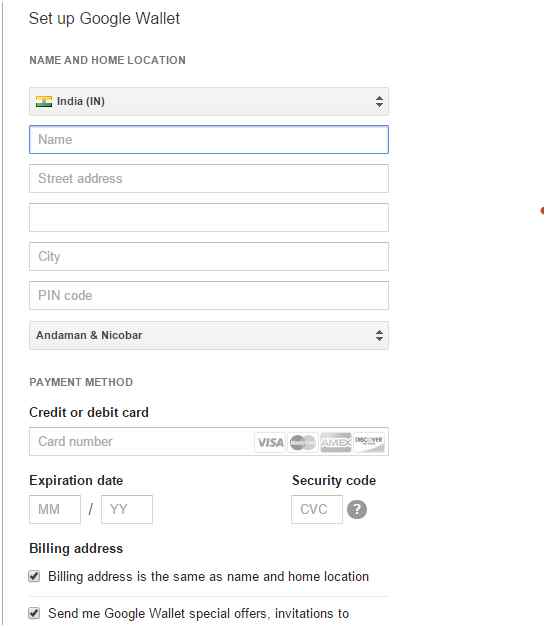Click the Billing address heading
546x627 pixels.
click(76, 548)
